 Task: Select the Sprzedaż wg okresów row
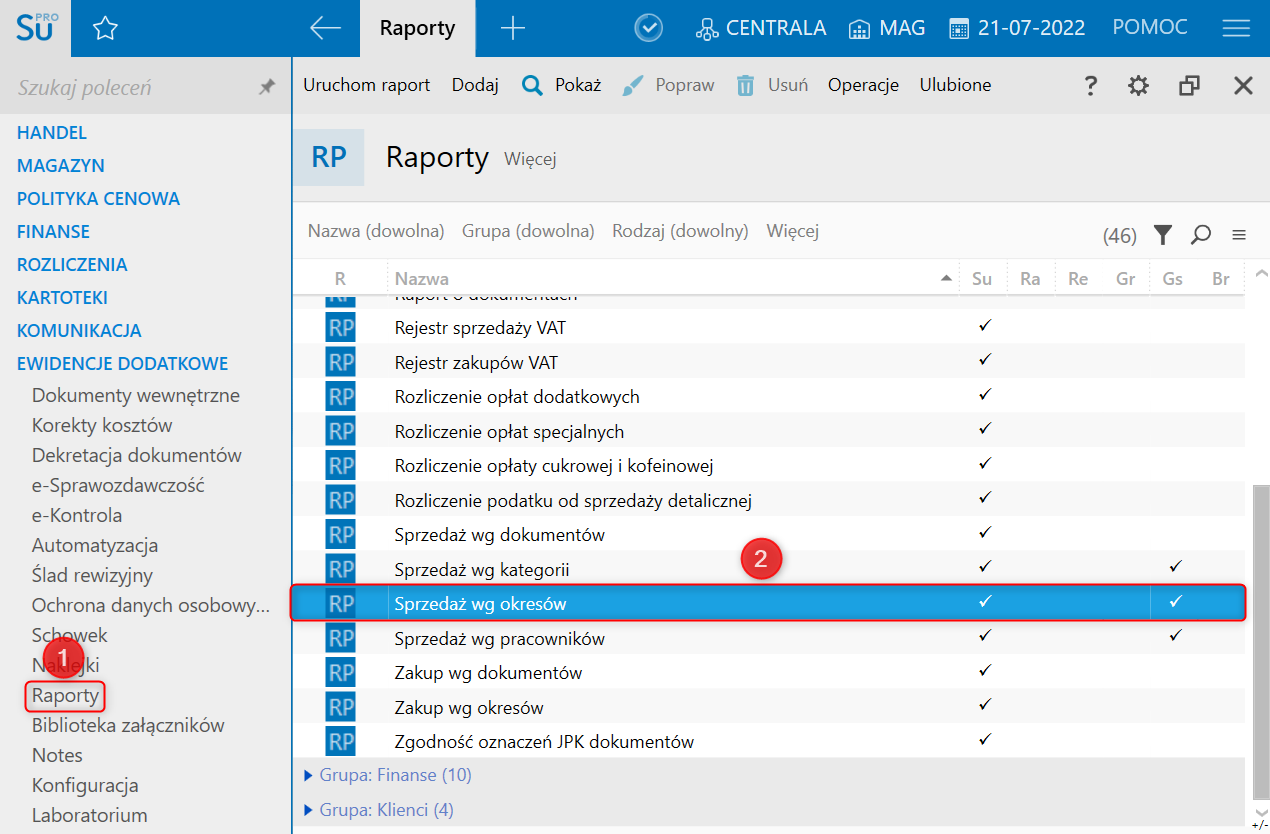coord(769,604)
